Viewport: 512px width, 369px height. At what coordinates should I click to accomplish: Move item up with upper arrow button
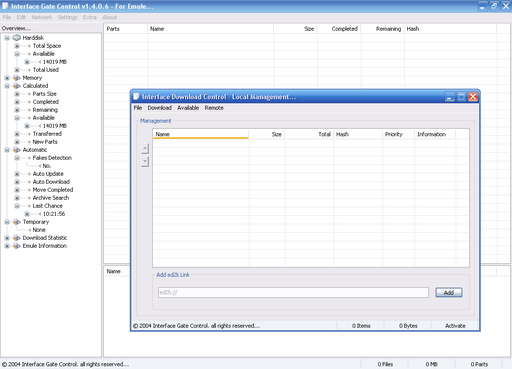145,148
